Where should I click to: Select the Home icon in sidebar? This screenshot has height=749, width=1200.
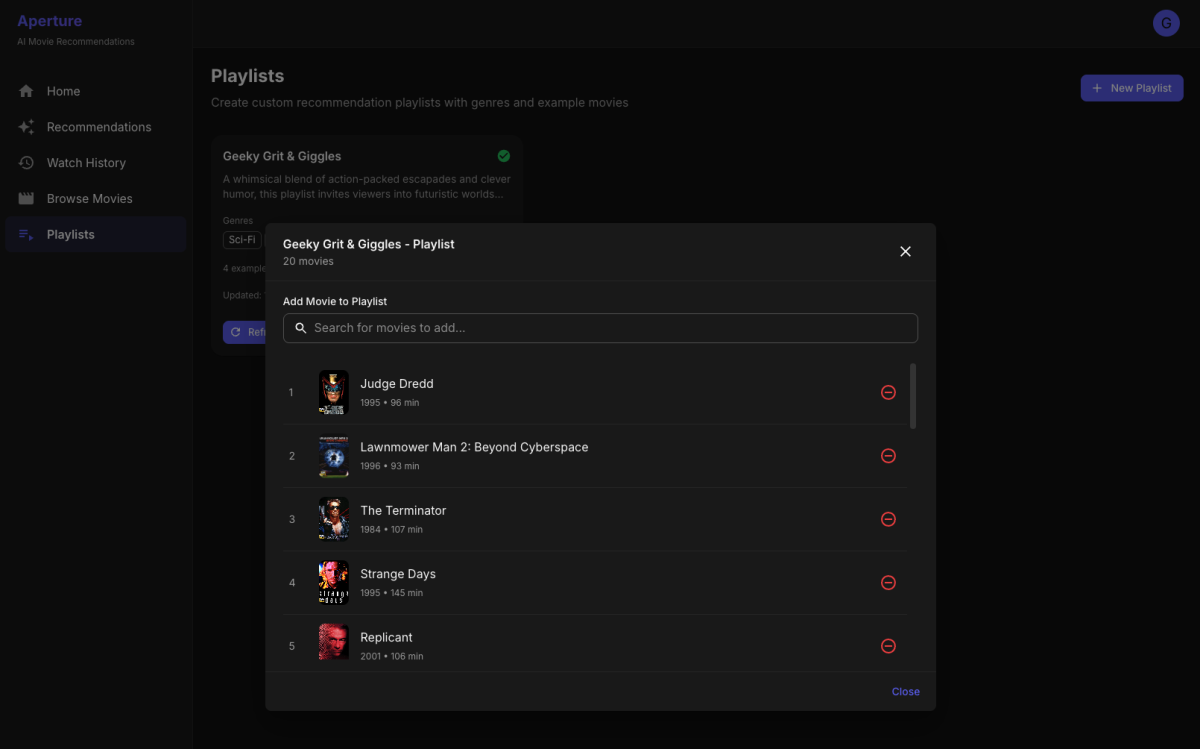26,90
